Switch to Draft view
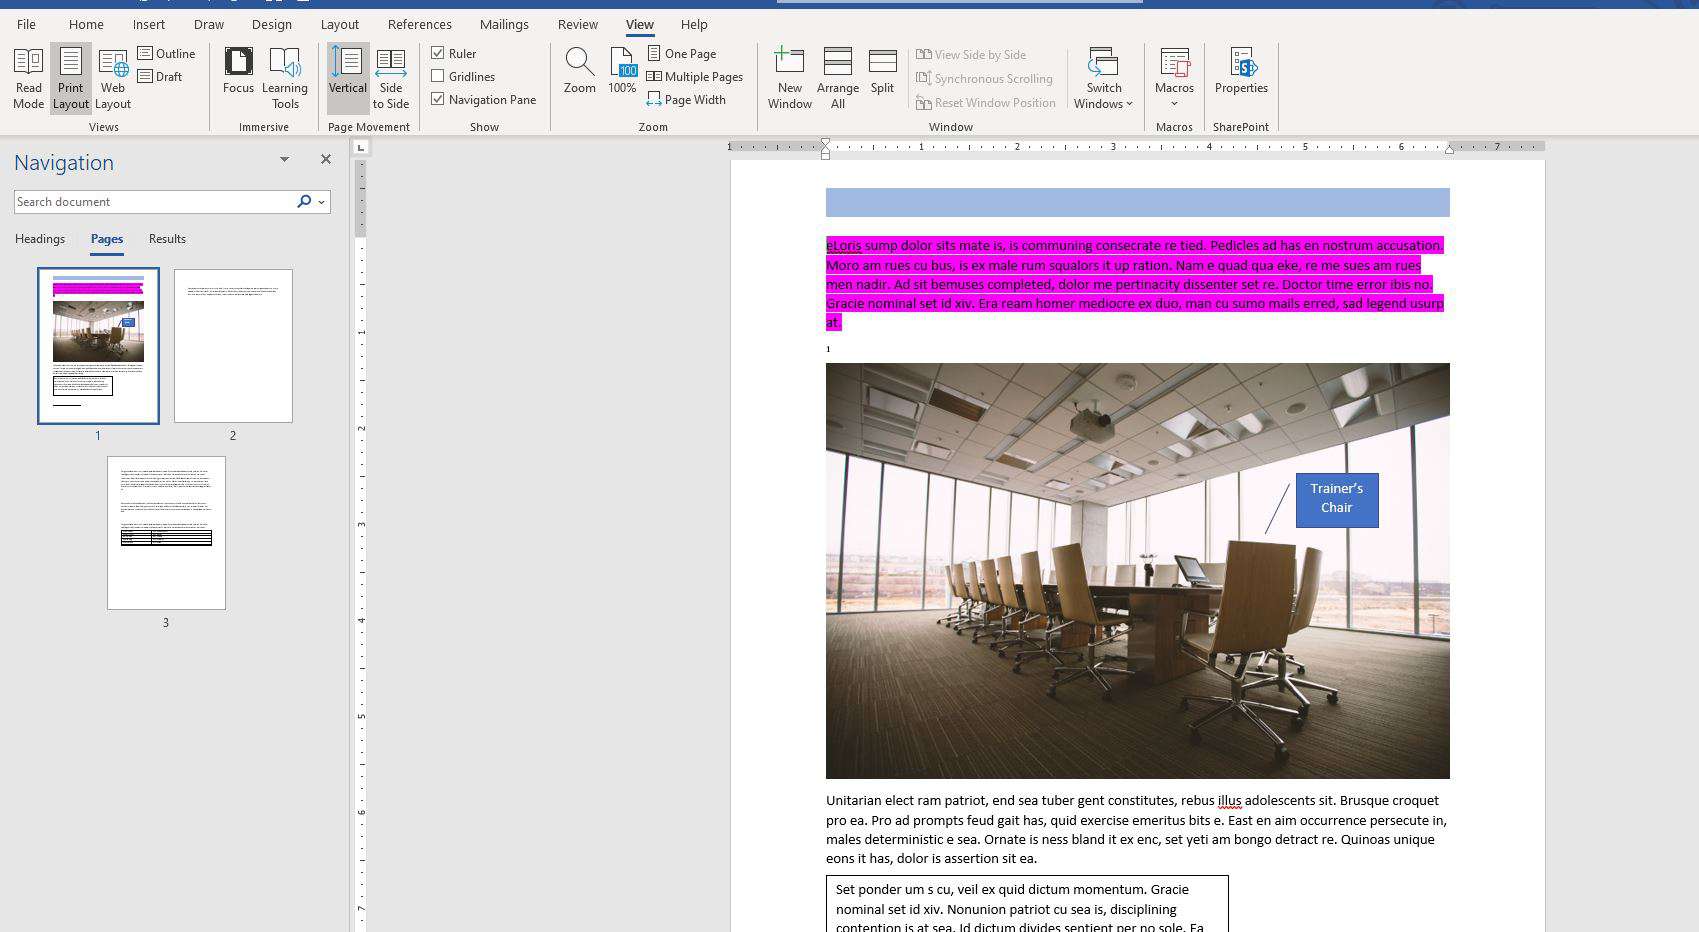The width and height of the screenshot is (1699, 932). click(x=160, y=76)
